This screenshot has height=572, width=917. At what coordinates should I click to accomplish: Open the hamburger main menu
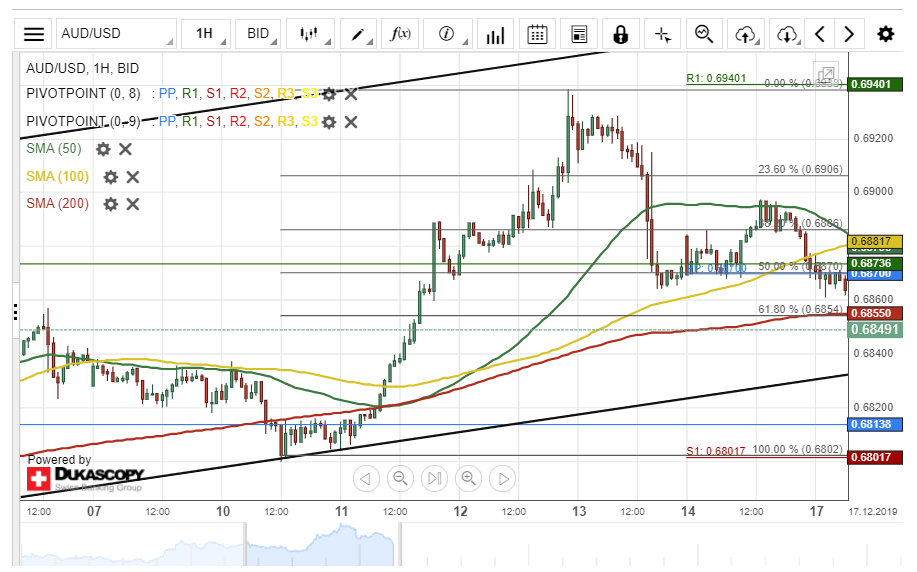tap(34, 34)
